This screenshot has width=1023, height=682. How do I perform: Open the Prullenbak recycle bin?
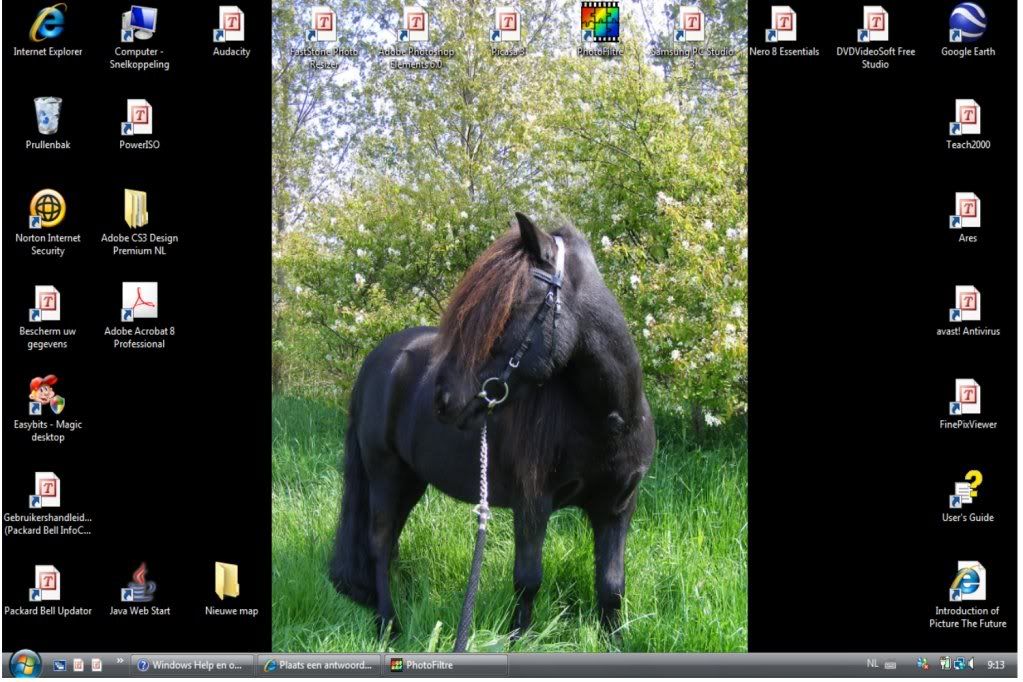point(47,117)
